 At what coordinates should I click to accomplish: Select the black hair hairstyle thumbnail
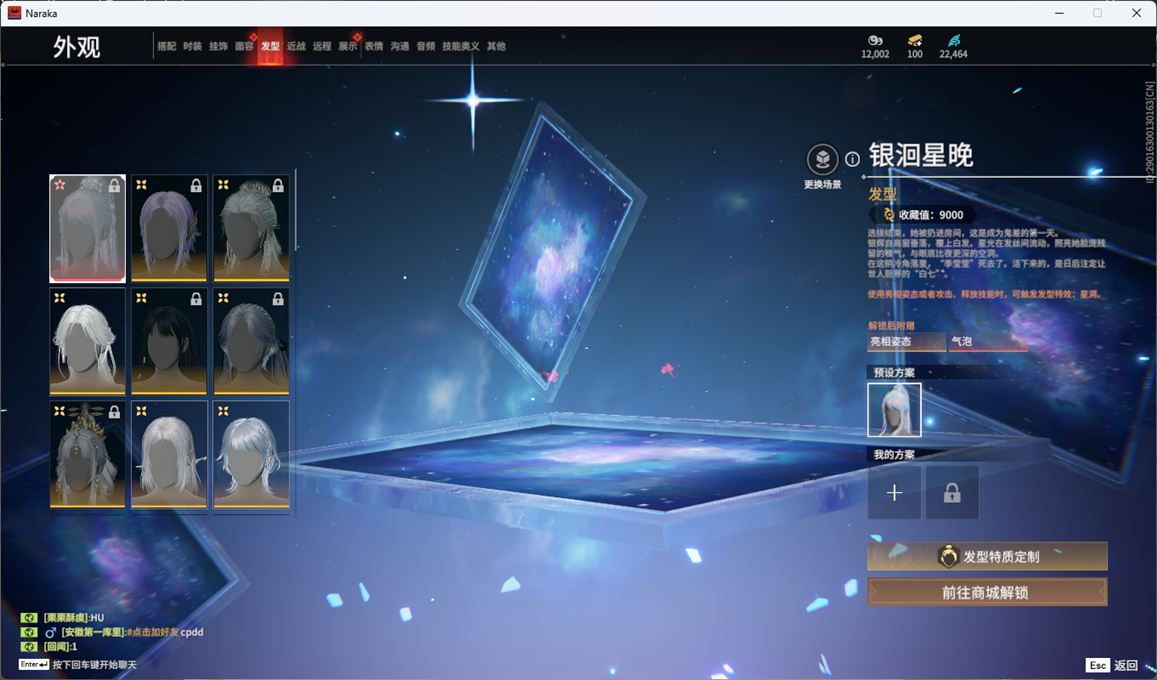(x=169, y=341)
